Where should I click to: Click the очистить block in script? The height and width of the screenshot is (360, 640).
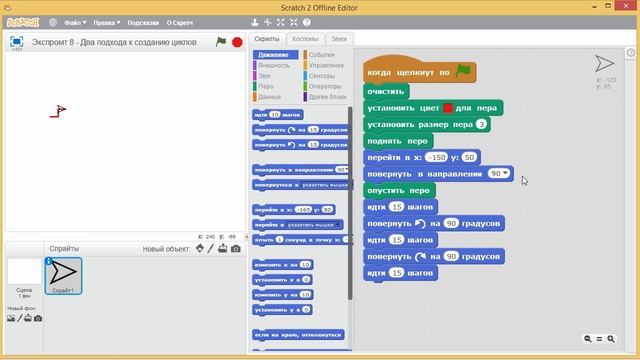tap(386, 91)
